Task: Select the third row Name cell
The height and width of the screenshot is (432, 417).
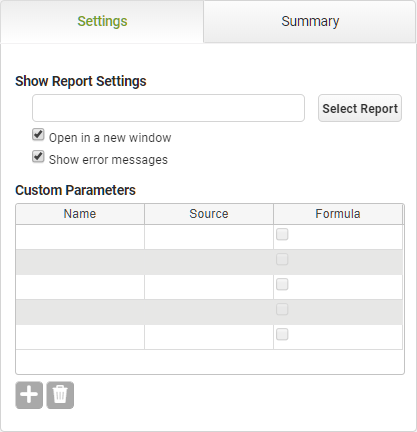Action: pos(80,287)
